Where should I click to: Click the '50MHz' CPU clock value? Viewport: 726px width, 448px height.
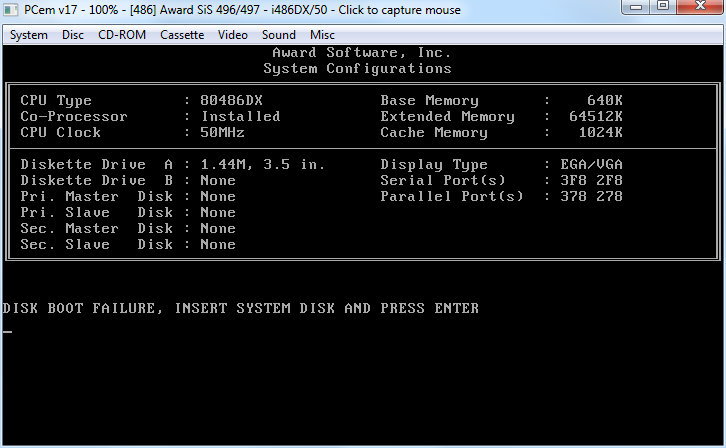[x=222, y=132]
